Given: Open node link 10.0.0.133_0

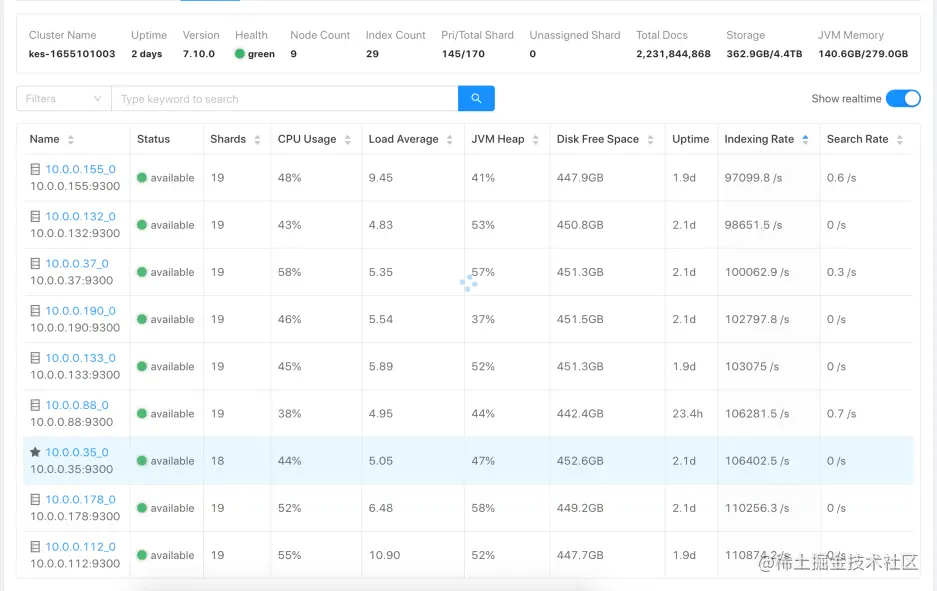Looking at the screenshot, I should tap(81, 358).
